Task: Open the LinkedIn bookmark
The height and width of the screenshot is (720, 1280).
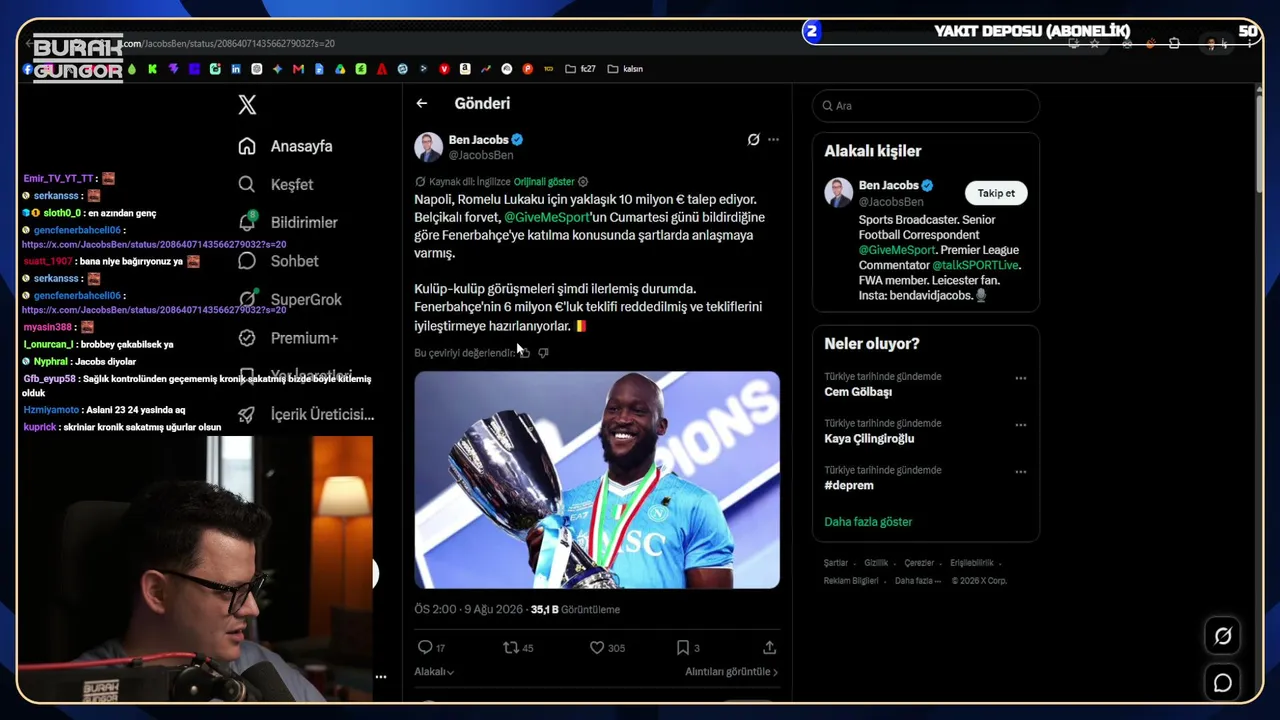Action: 236,69
